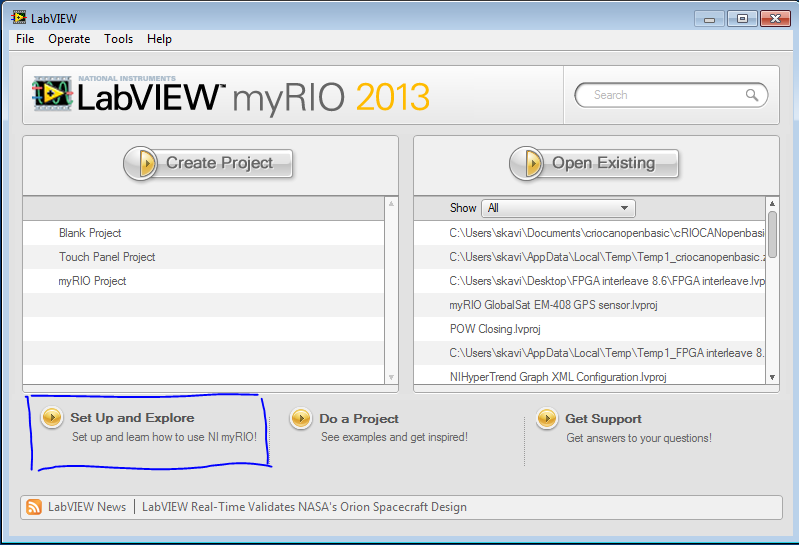
Task: Open the Operate menu
Action: click(x=69, y=39)
